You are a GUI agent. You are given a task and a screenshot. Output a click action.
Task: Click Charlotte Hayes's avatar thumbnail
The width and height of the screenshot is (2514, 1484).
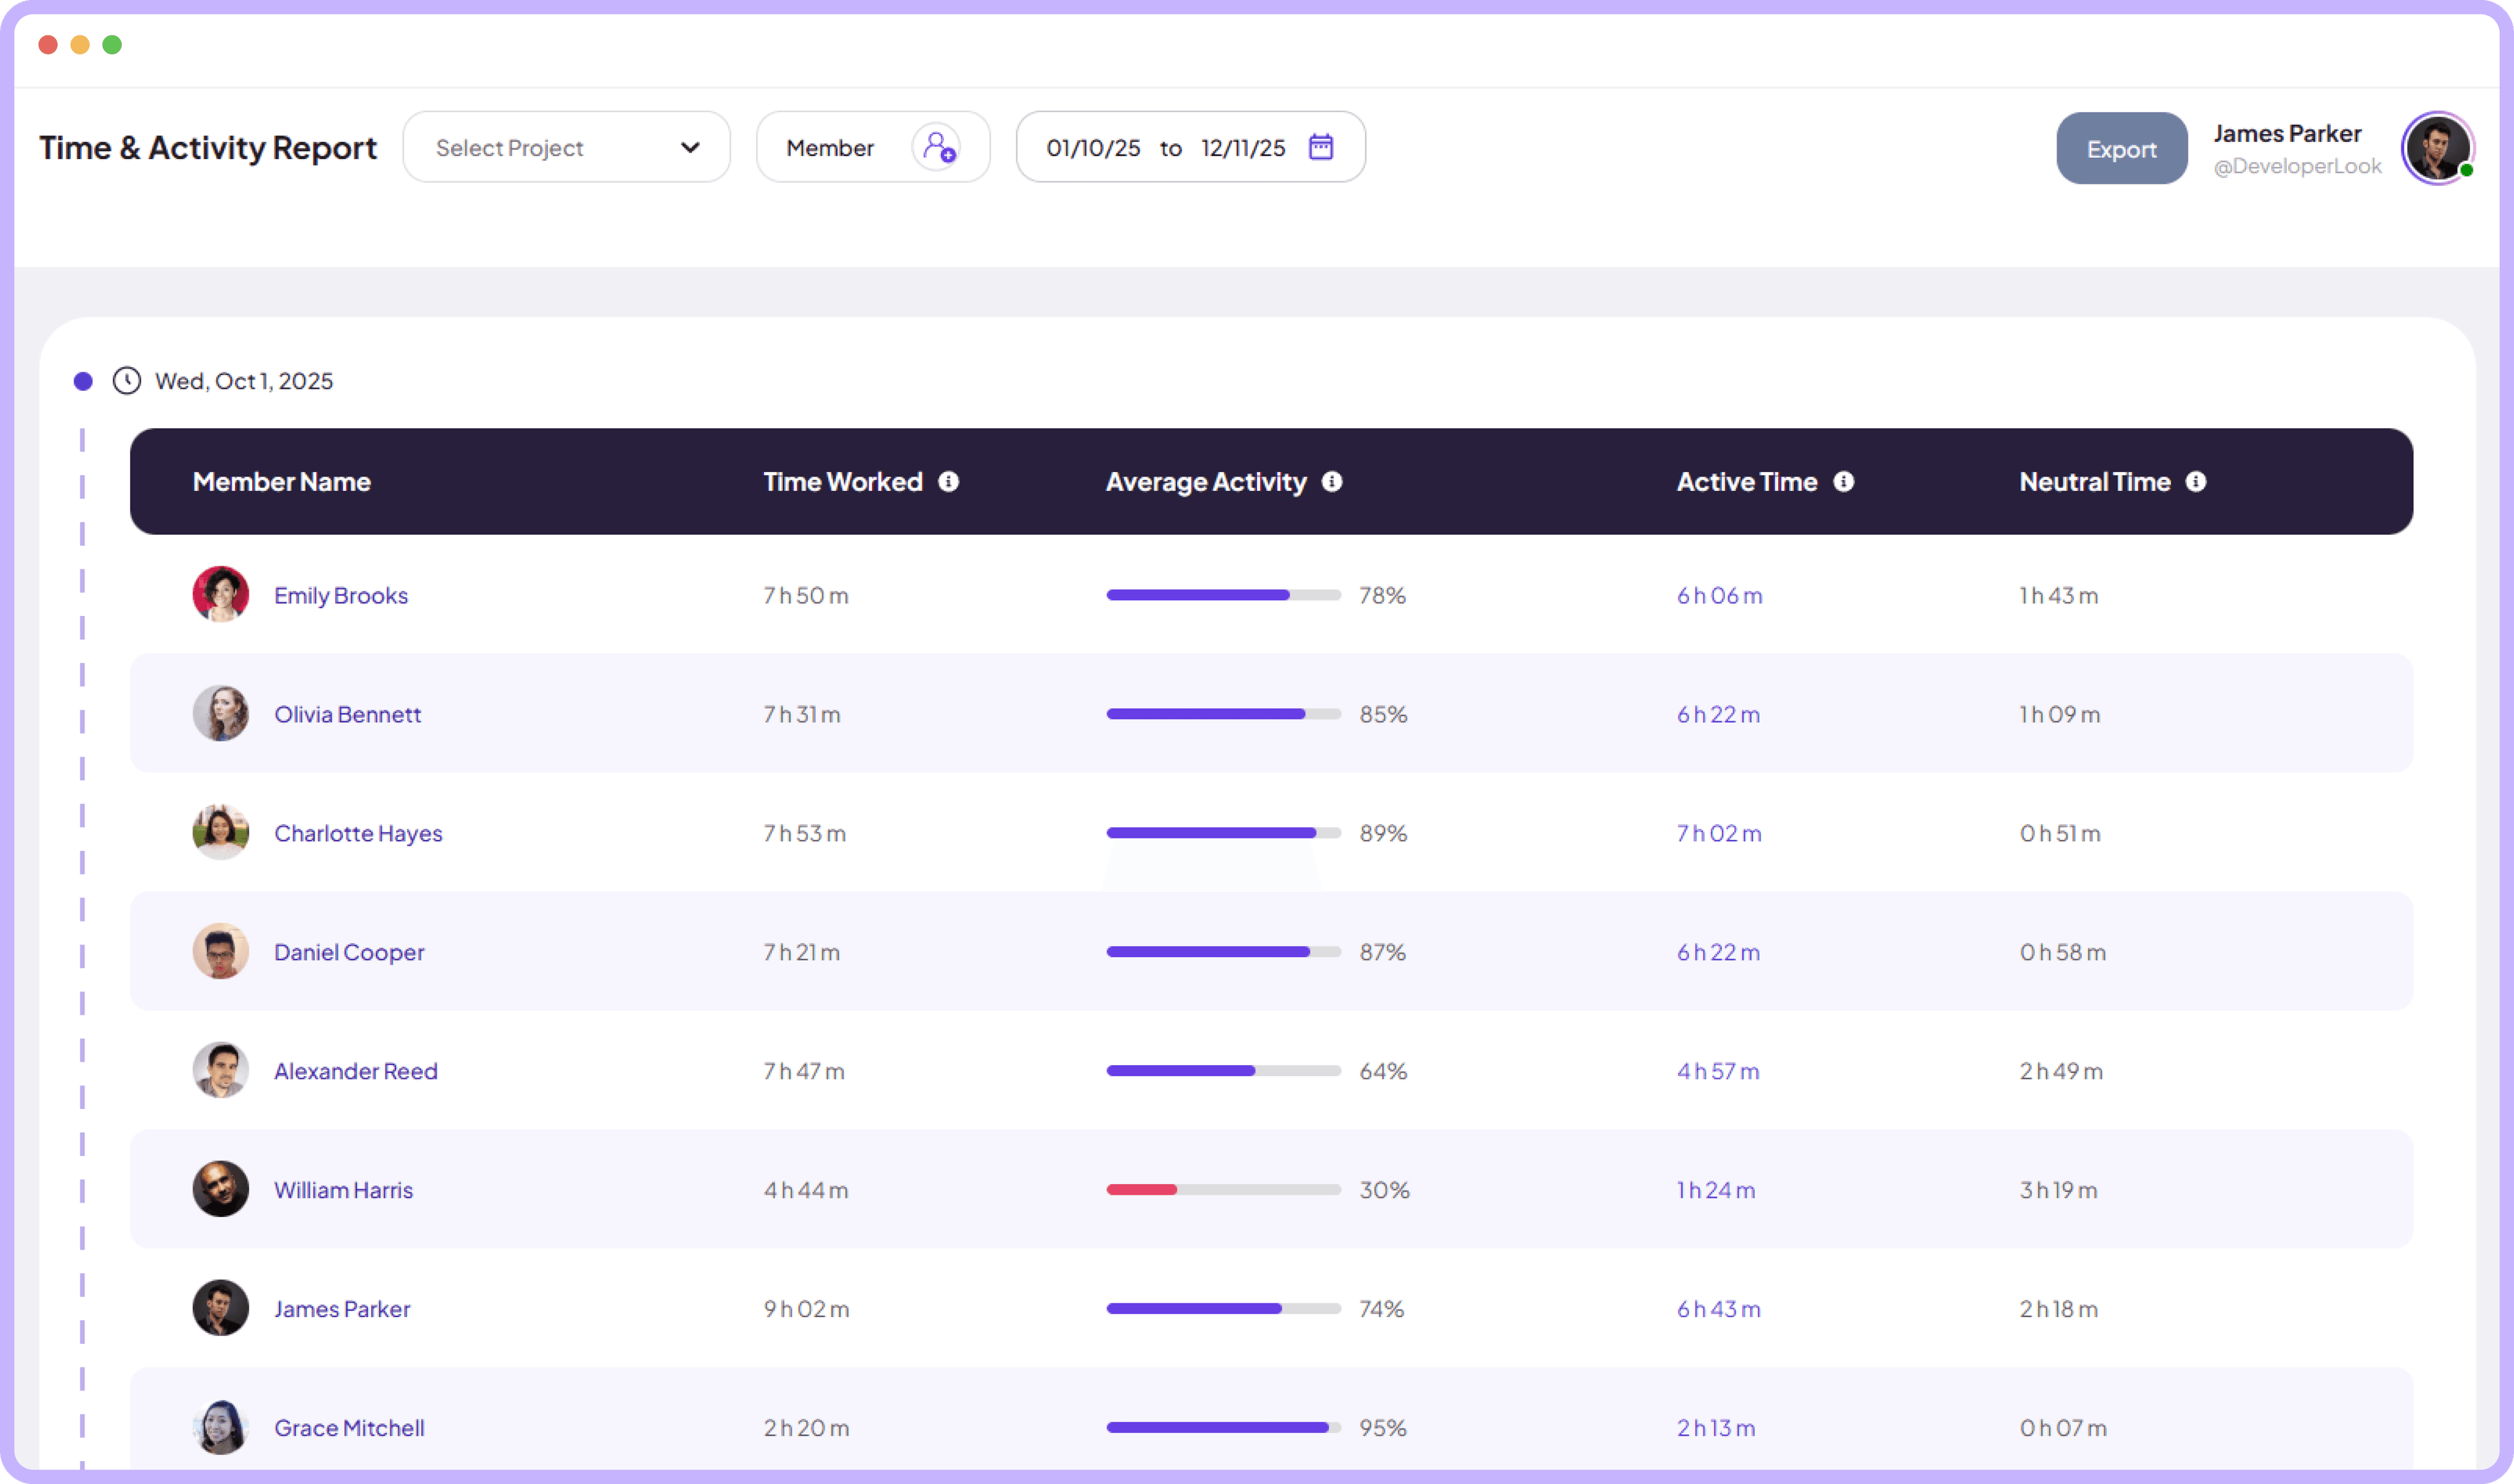pos(221,832)
